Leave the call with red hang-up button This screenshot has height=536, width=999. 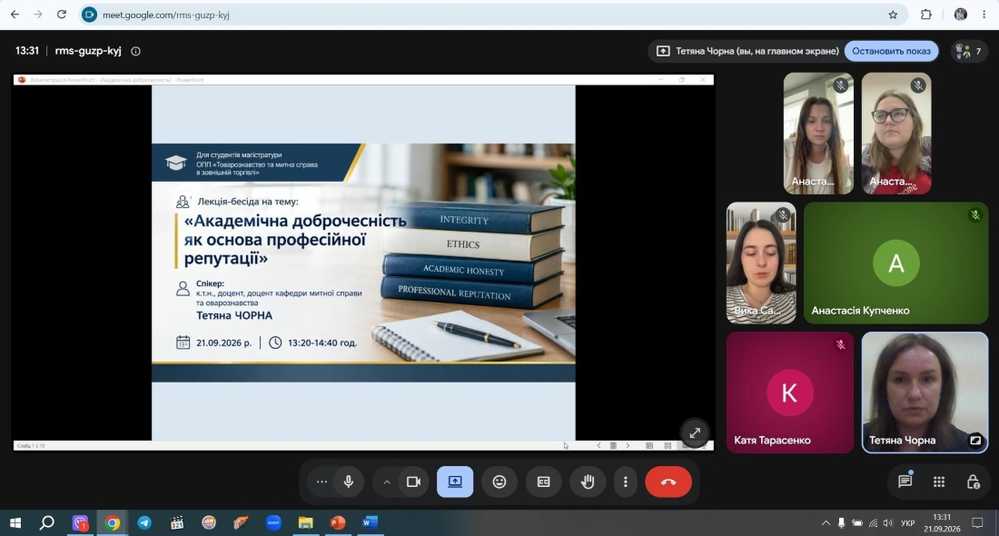tap(668, 482)
